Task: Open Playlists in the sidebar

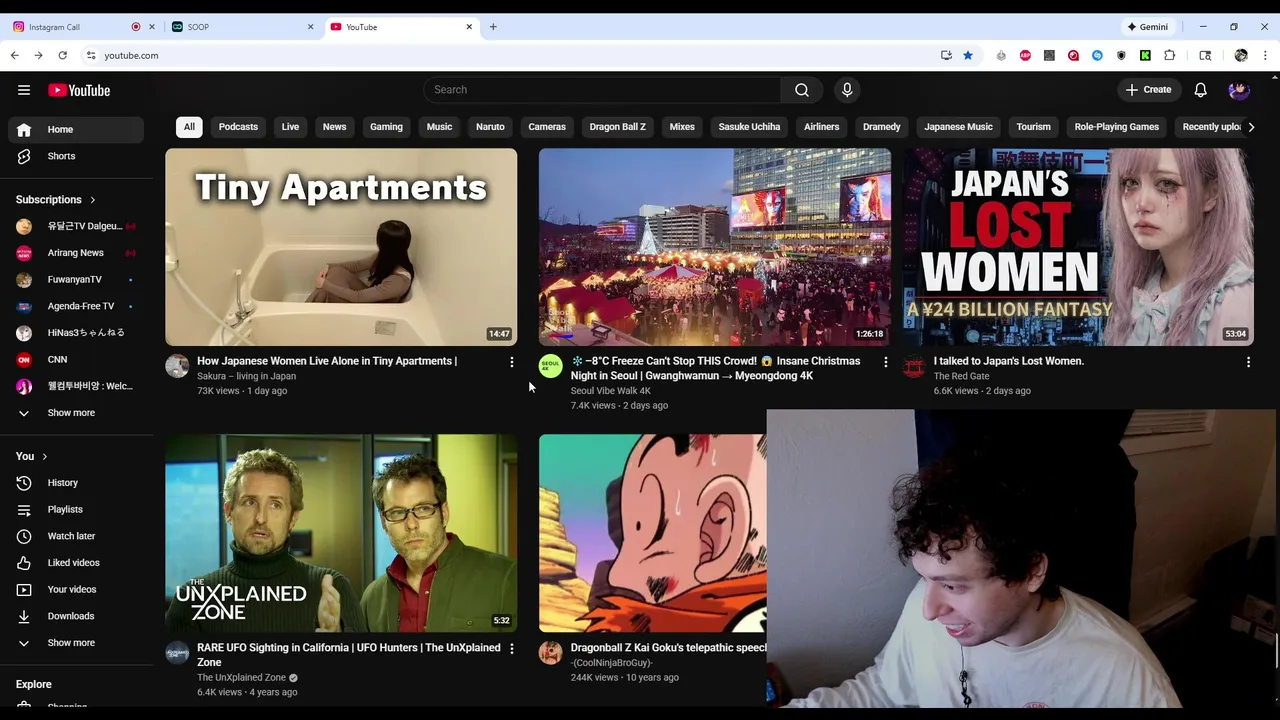Action: point(76,509)
